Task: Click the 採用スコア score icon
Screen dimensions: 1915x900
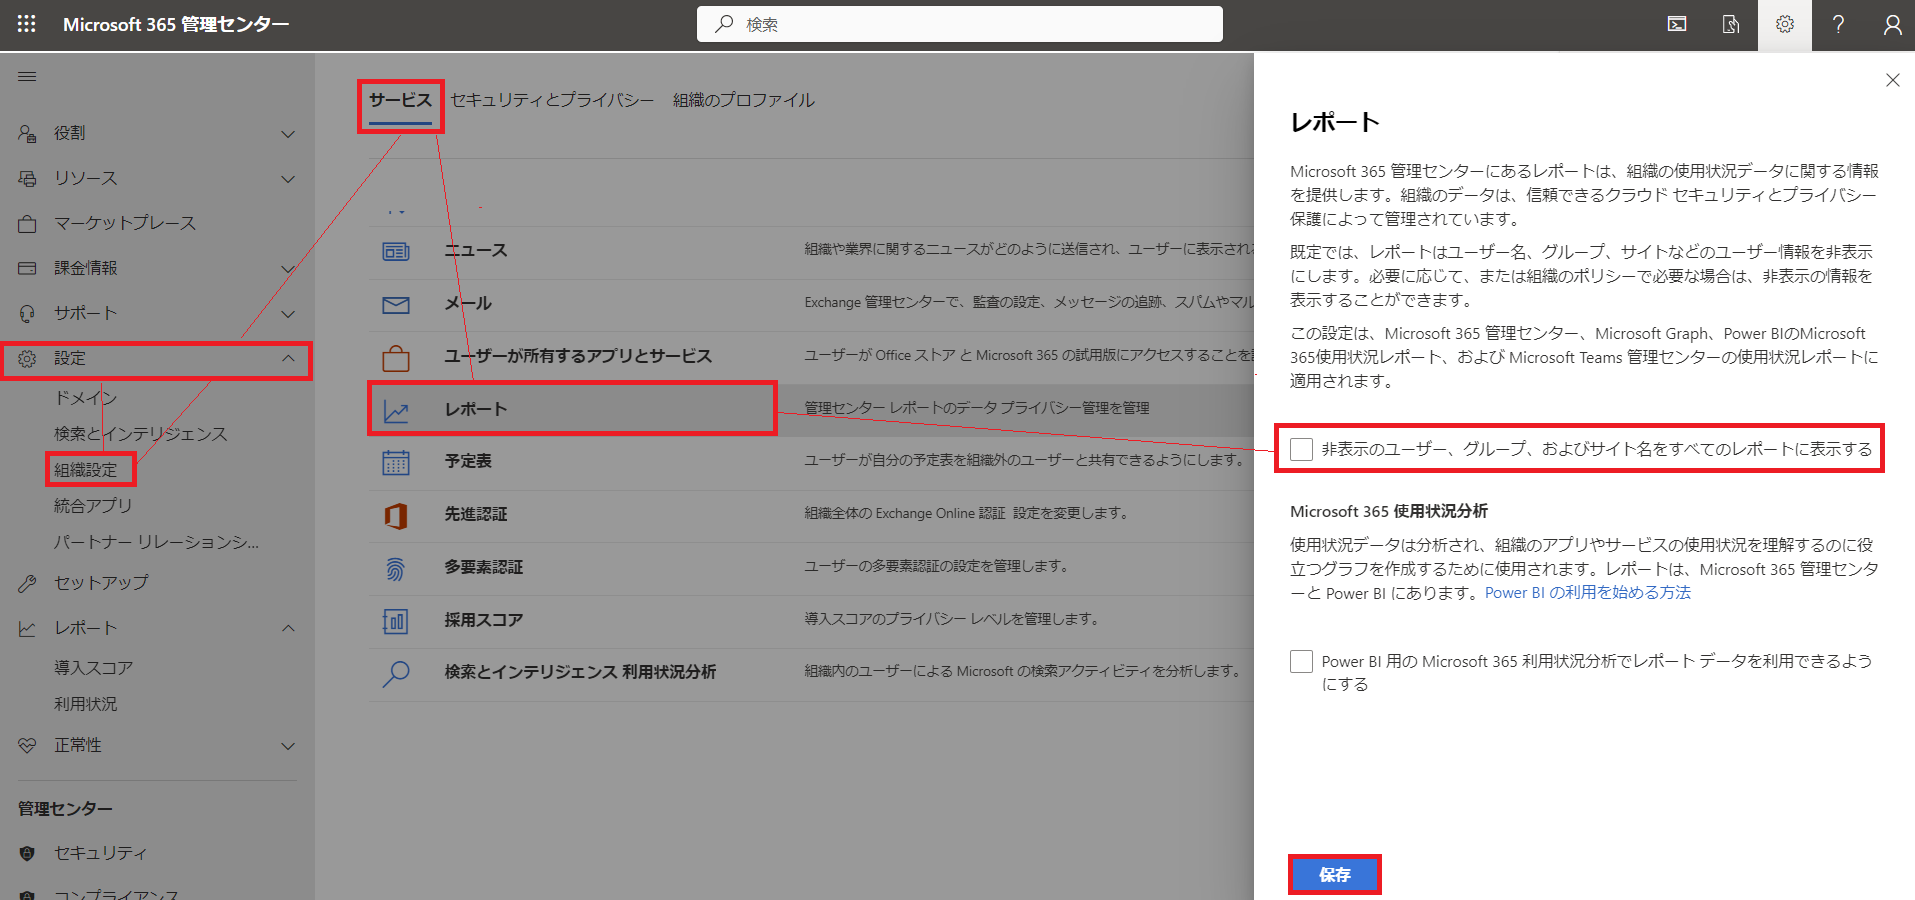Action: 396,621
